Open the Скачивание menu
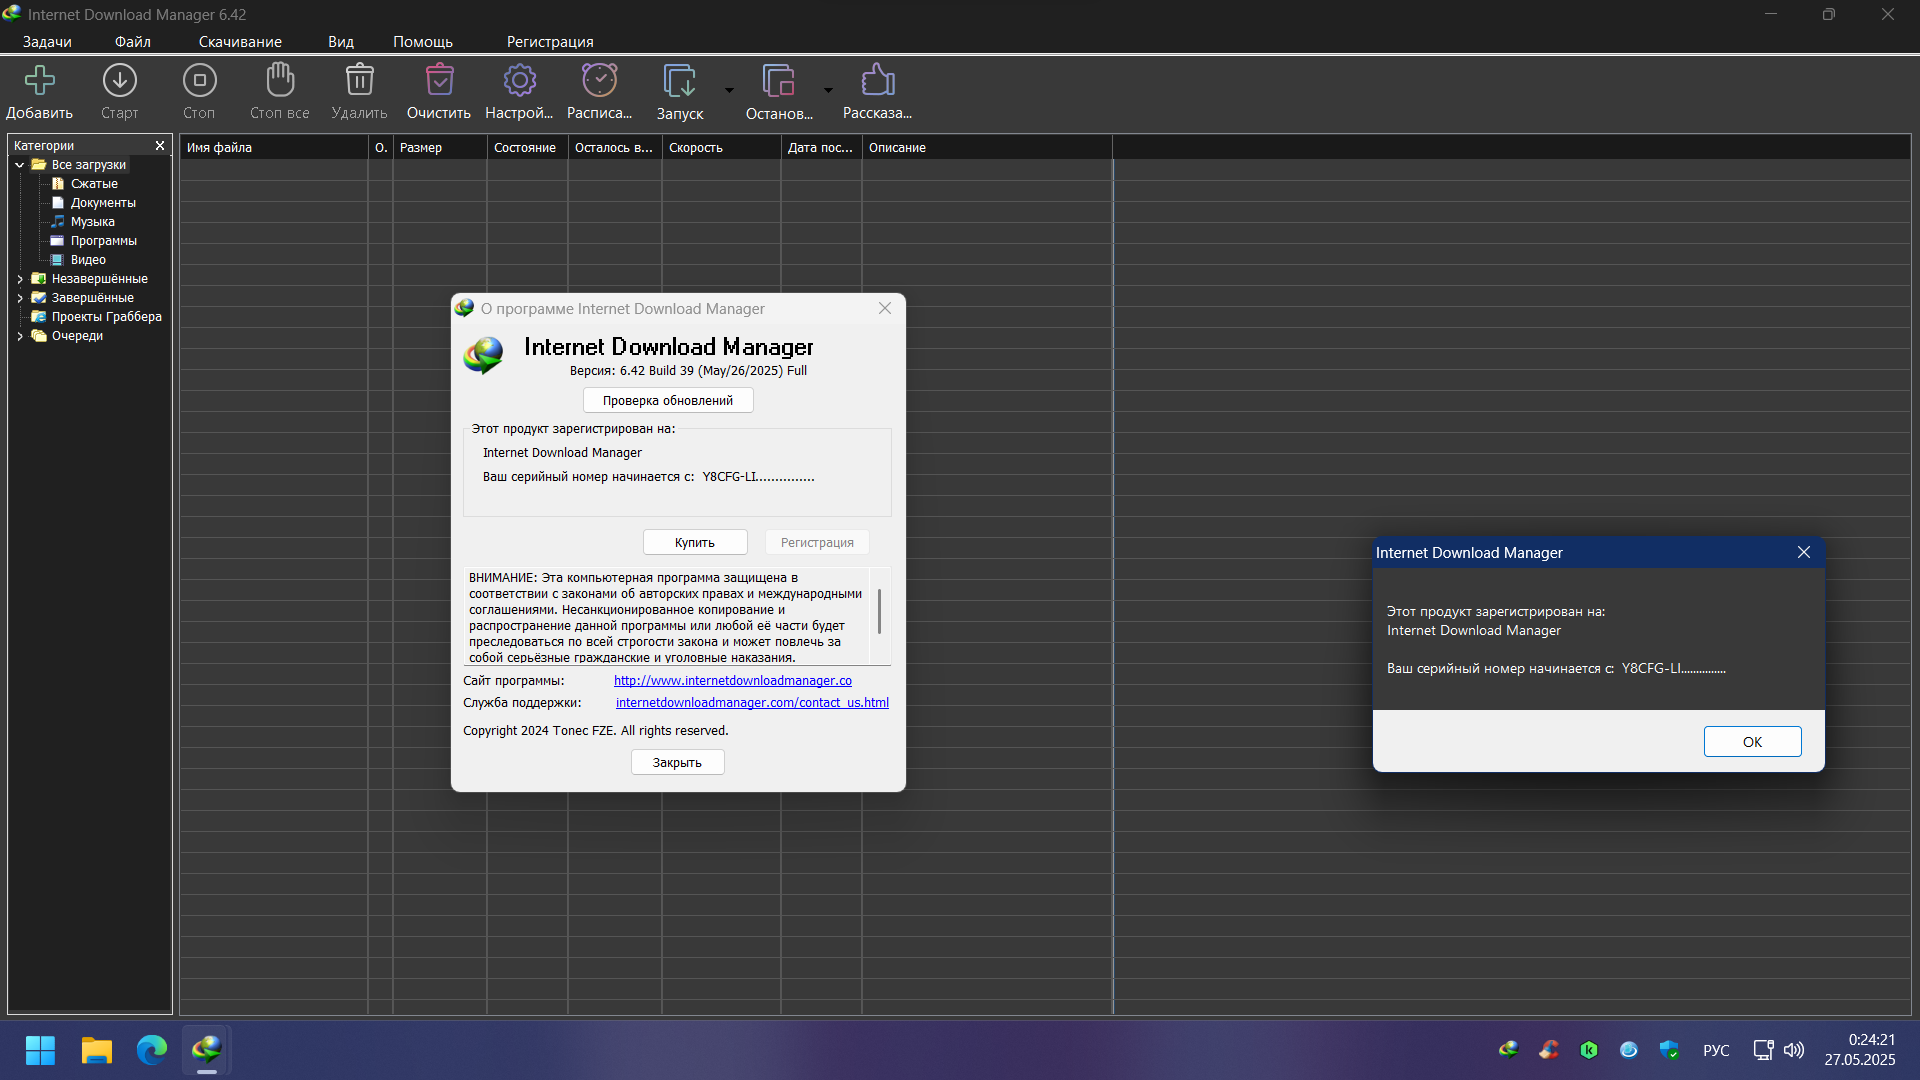 (x=240, y=42)
